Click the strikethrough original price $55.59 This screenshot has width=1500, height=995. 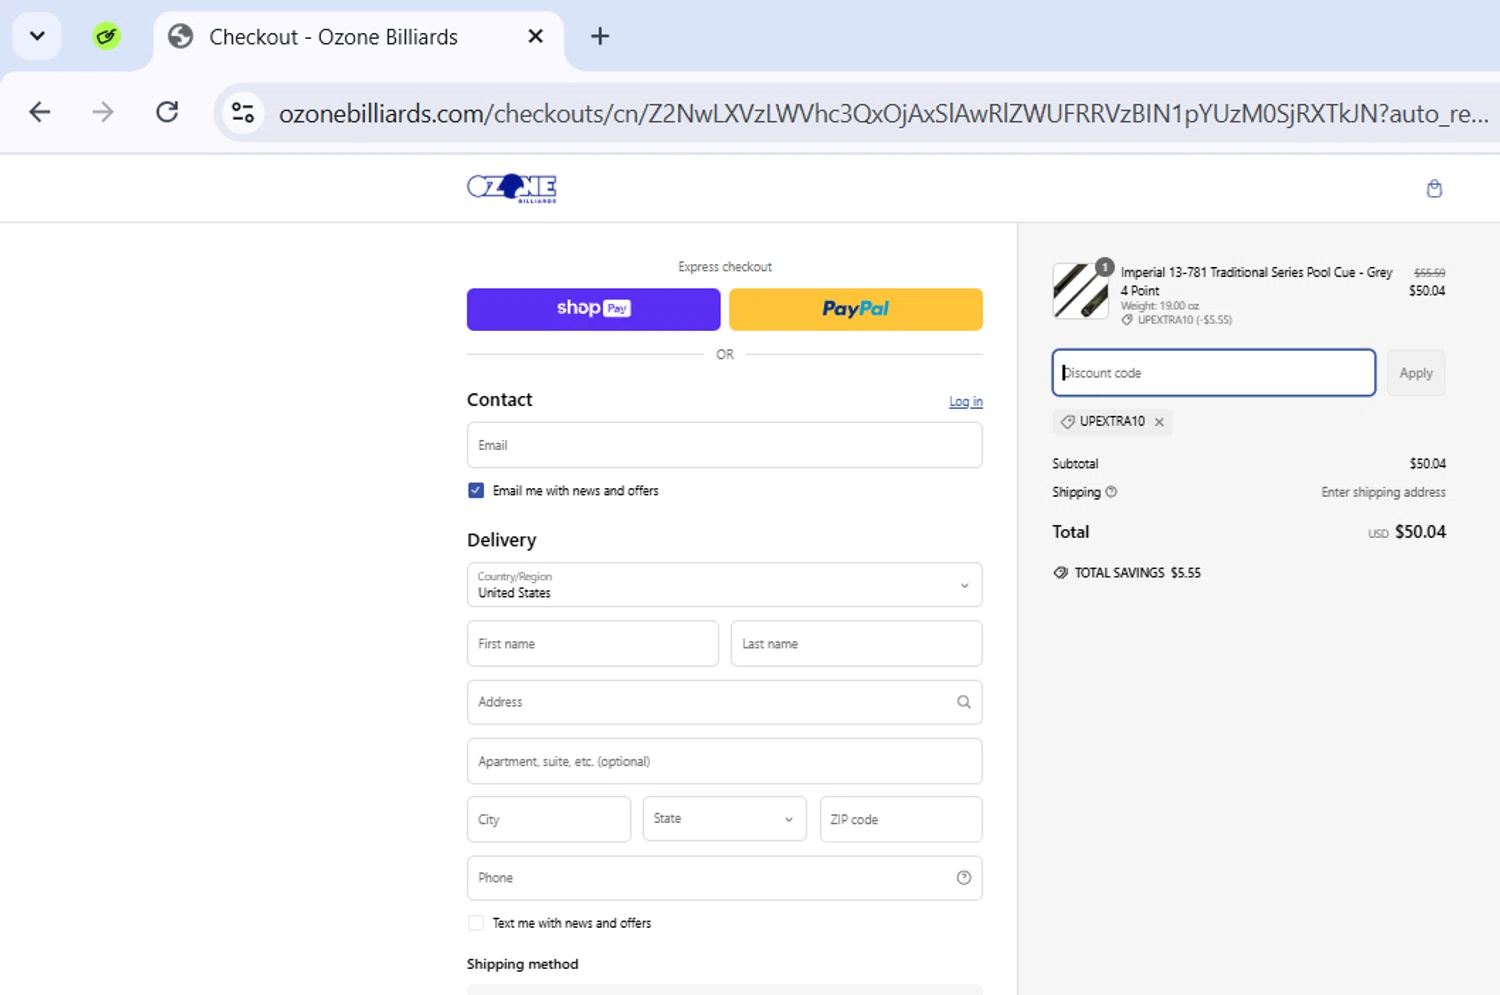(x=1429, y=272)
